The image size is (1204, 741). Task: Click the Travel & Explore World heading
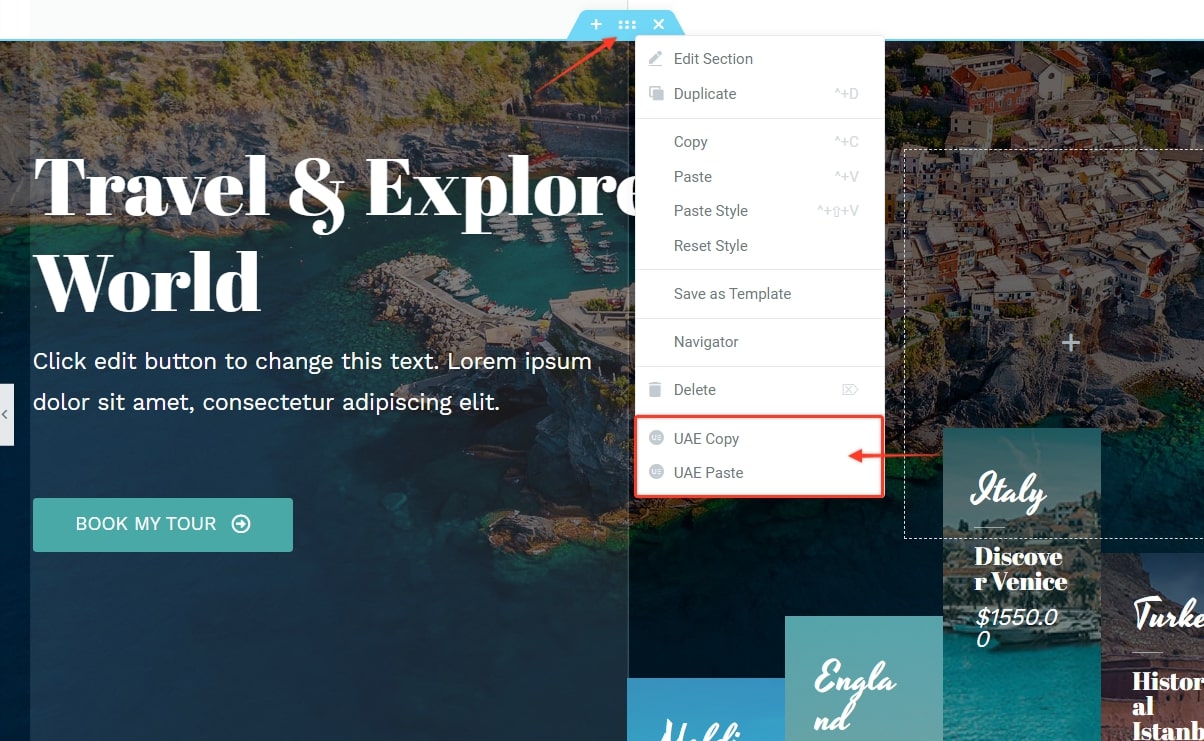click(x=335, y=235)
